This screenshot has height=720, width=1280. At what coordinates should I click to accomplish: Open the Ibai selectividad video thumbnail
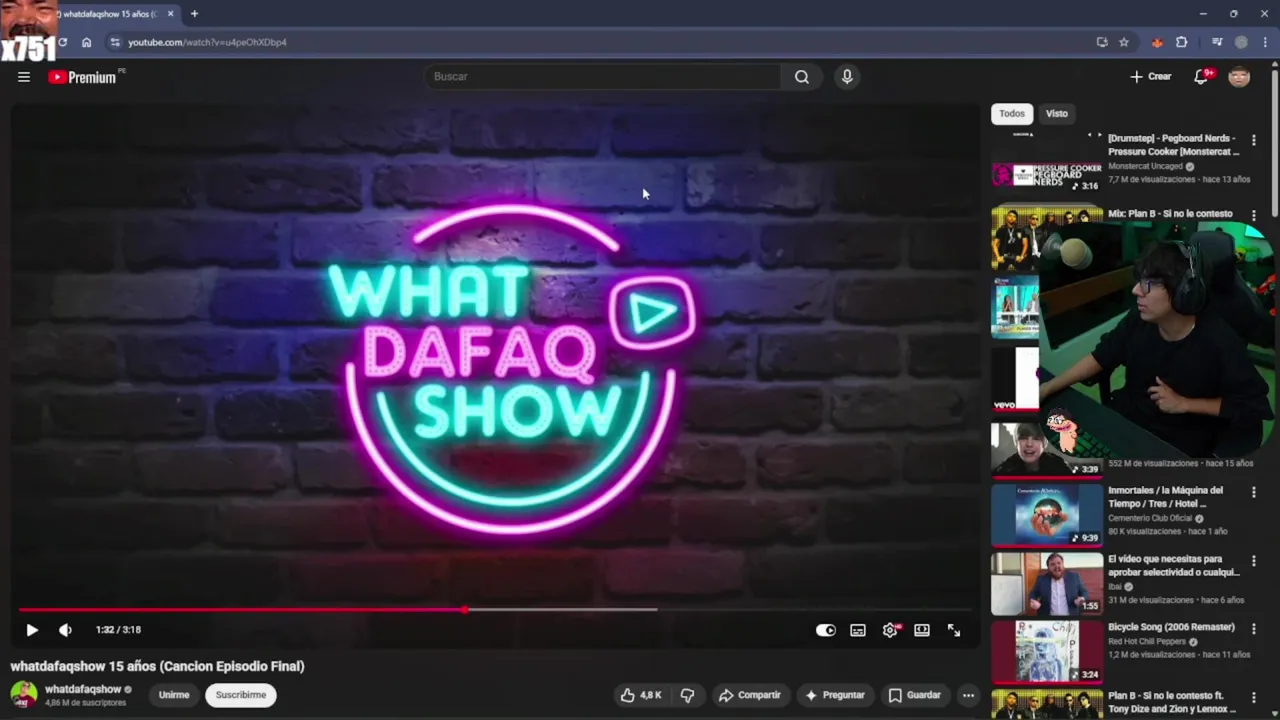point(1047,584)
